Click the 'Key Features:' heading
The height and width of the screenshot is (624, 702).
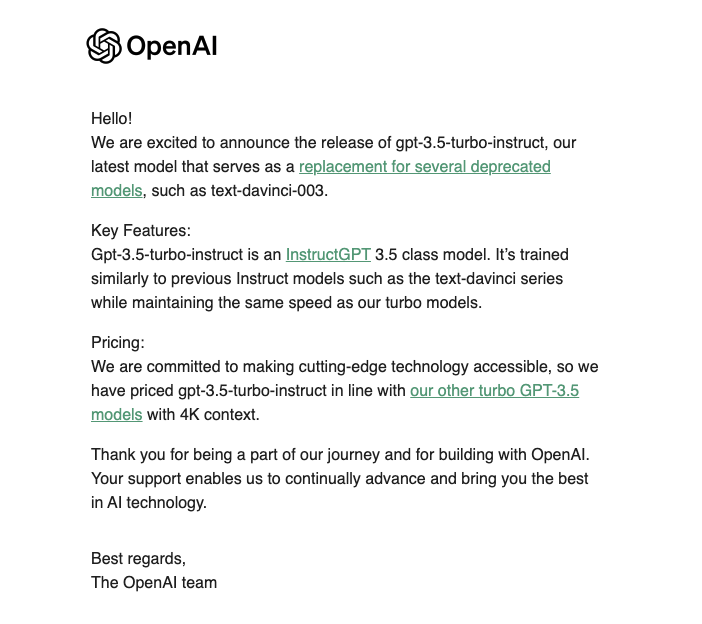click(141, 231)
